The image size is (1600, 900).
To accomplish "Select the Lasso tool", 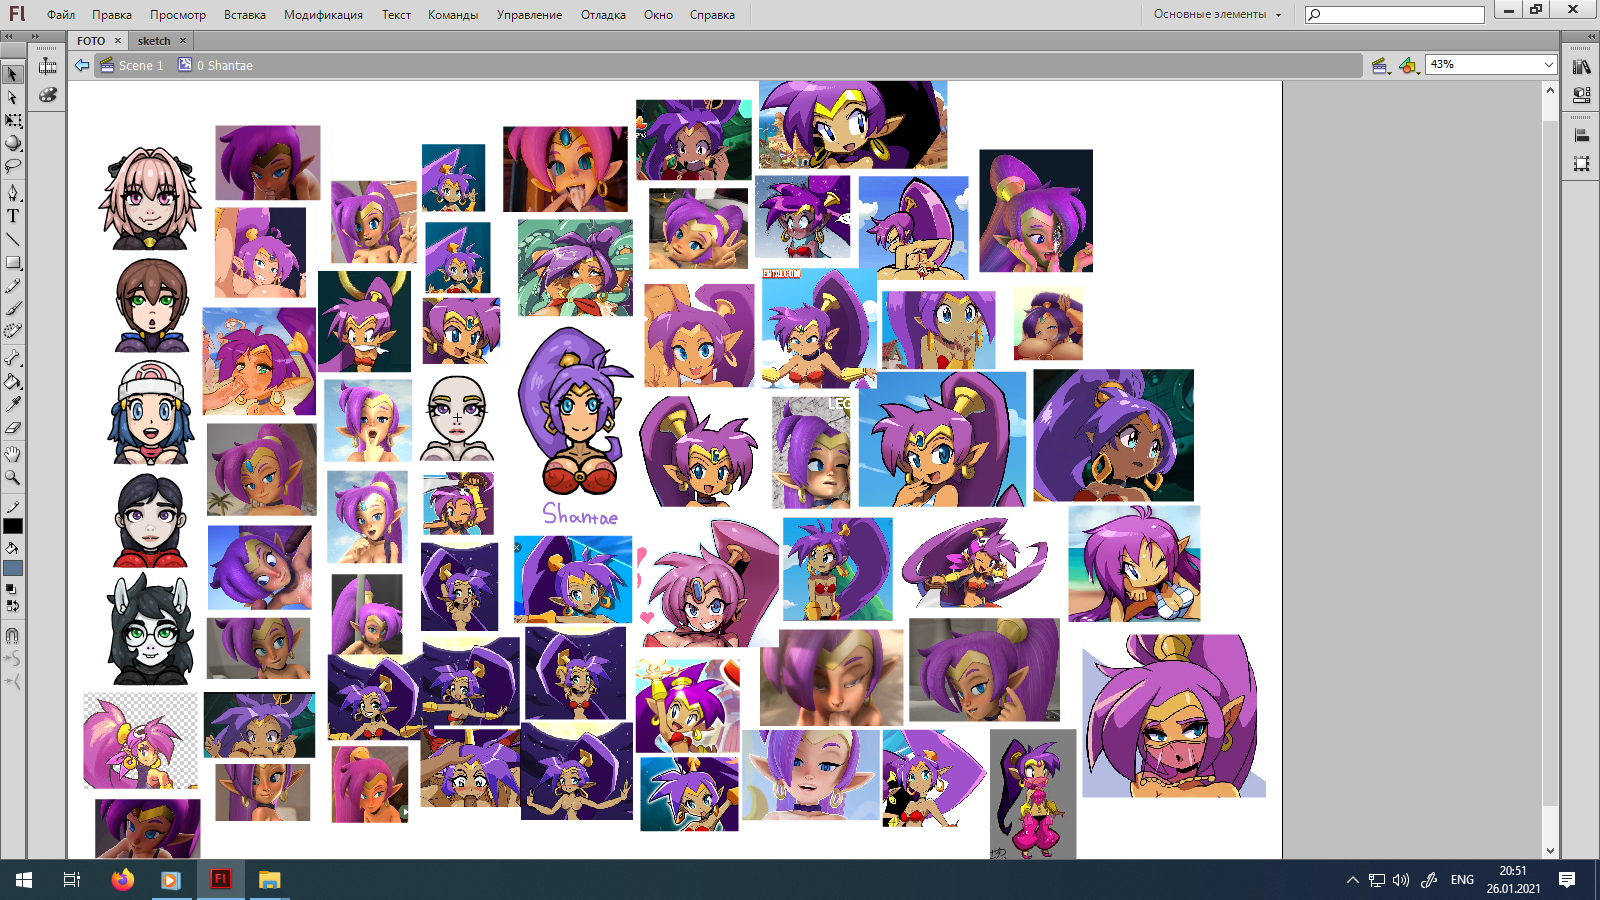I will (x=13, y=166).
